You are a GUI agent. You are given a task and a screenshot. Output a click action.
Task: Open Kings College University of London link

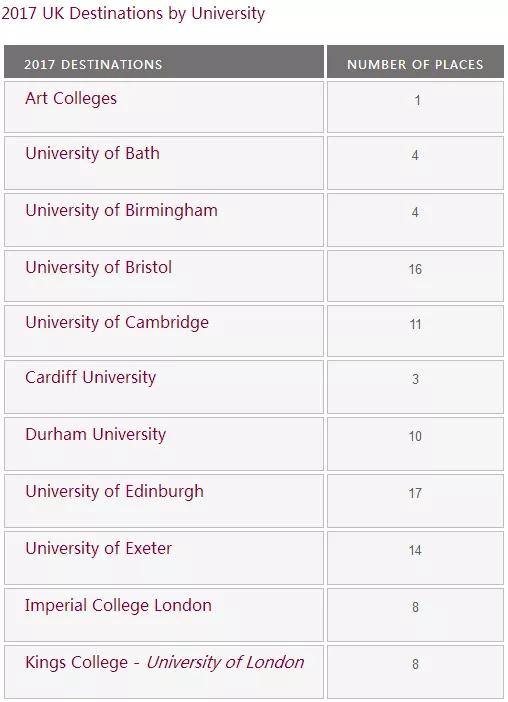[x=164, y=663]
